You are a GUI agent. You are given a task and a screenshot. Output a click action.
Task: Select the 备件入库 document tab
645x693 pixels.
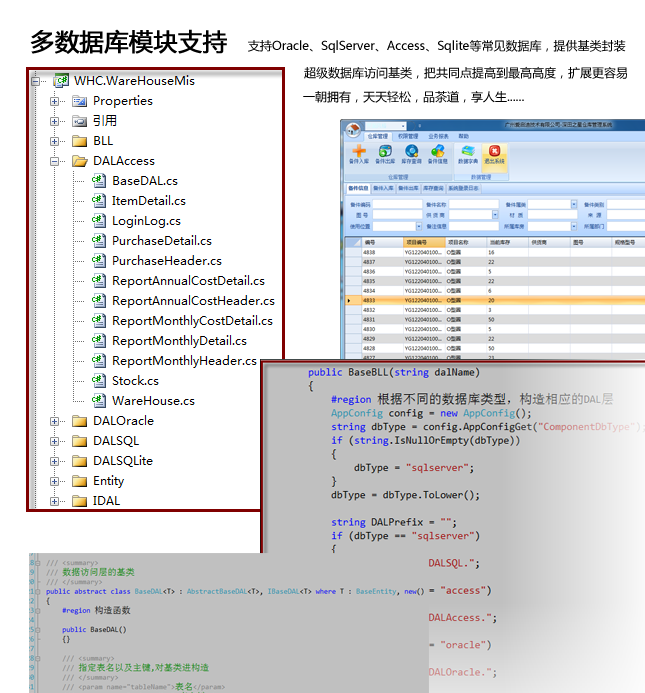tap(383, 188)
